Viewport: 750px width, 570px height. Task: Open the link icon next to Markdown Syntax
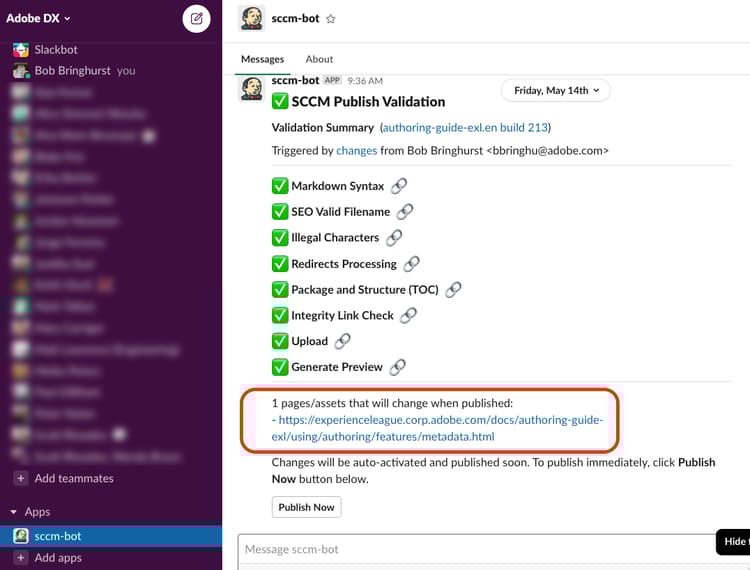pos(399,186)
